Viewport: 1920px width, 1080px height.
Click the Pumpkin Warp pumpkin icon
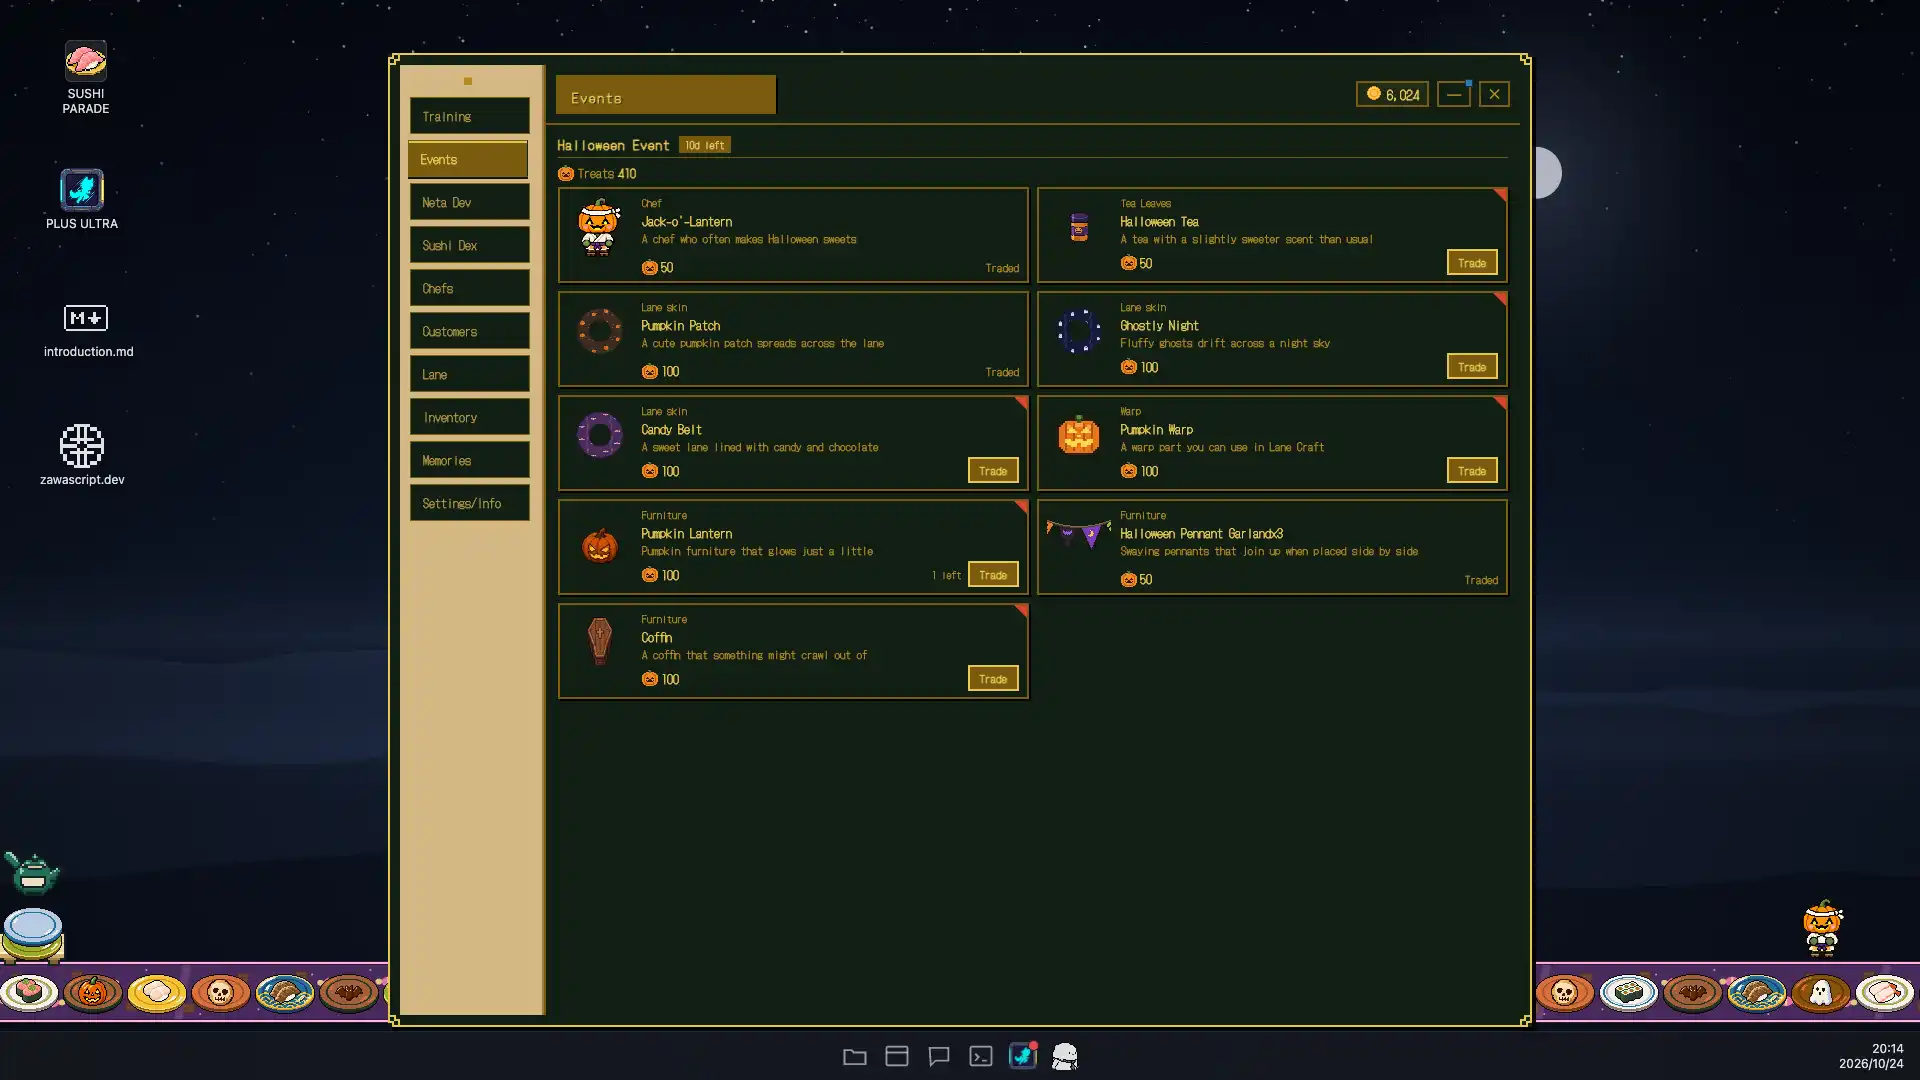coord(1078,435)
